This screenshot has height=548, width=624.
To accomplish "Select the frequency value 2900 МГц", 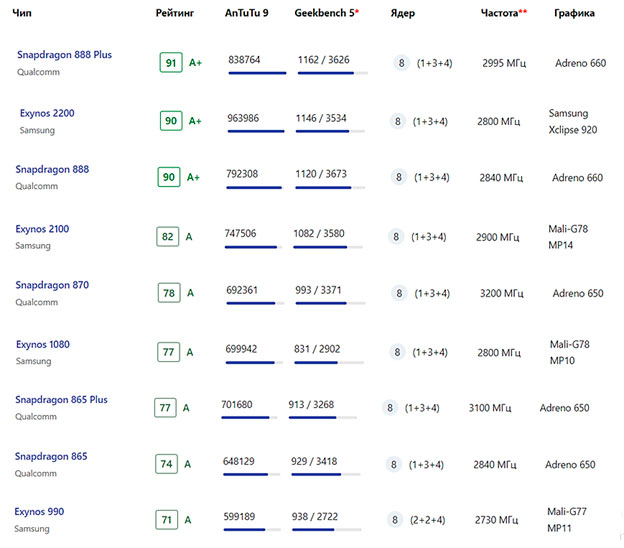I will tap(498, 238).
